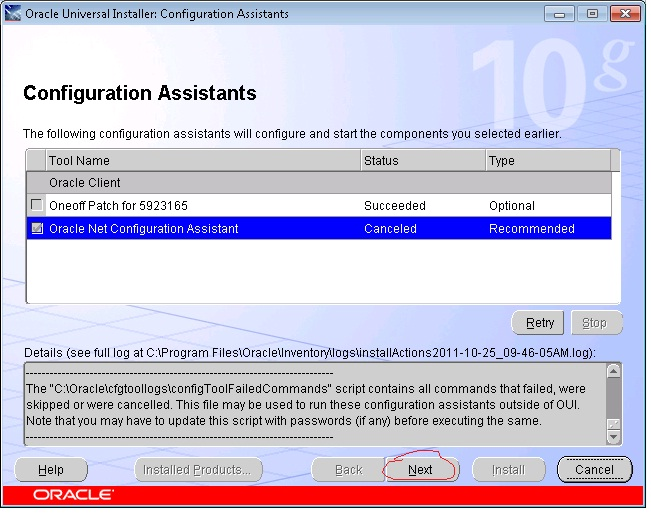Tick the Oneoff Patch for 5923165 checkbox
The width and height of the screenshot is (651, 514).
click(x=37, y=205)
